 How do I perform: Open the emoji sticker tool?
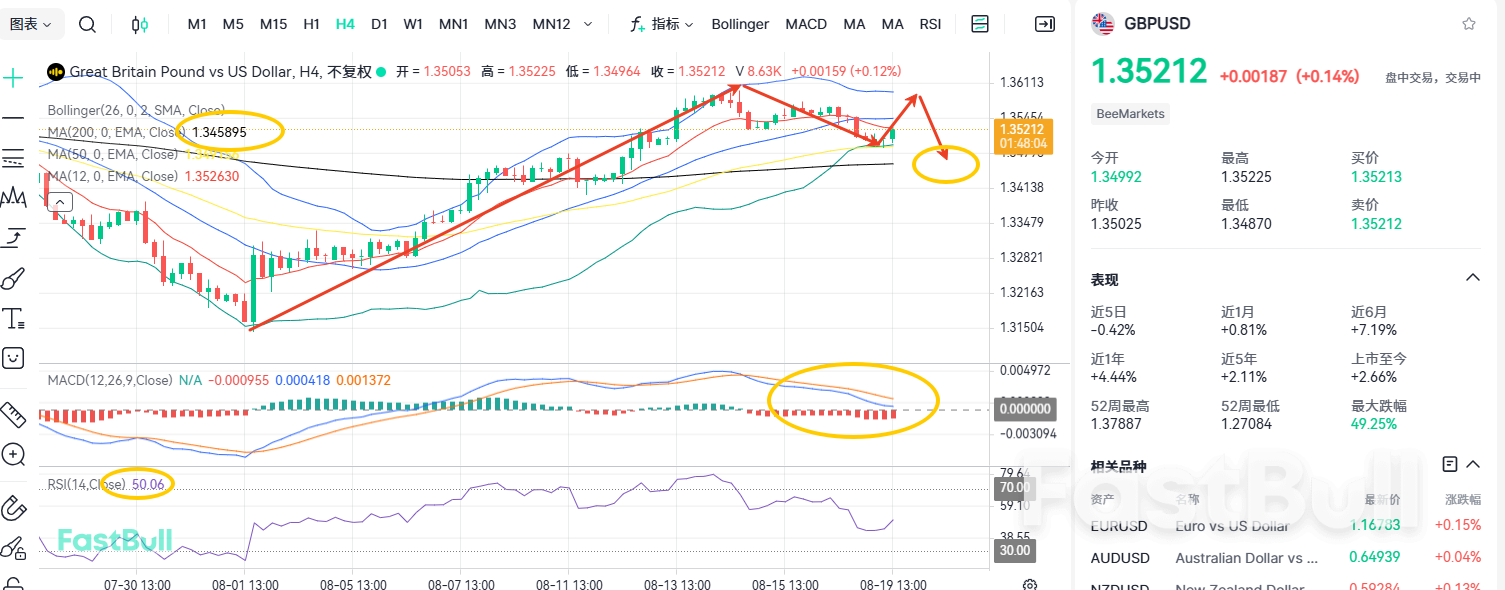(x=14, y=357)
